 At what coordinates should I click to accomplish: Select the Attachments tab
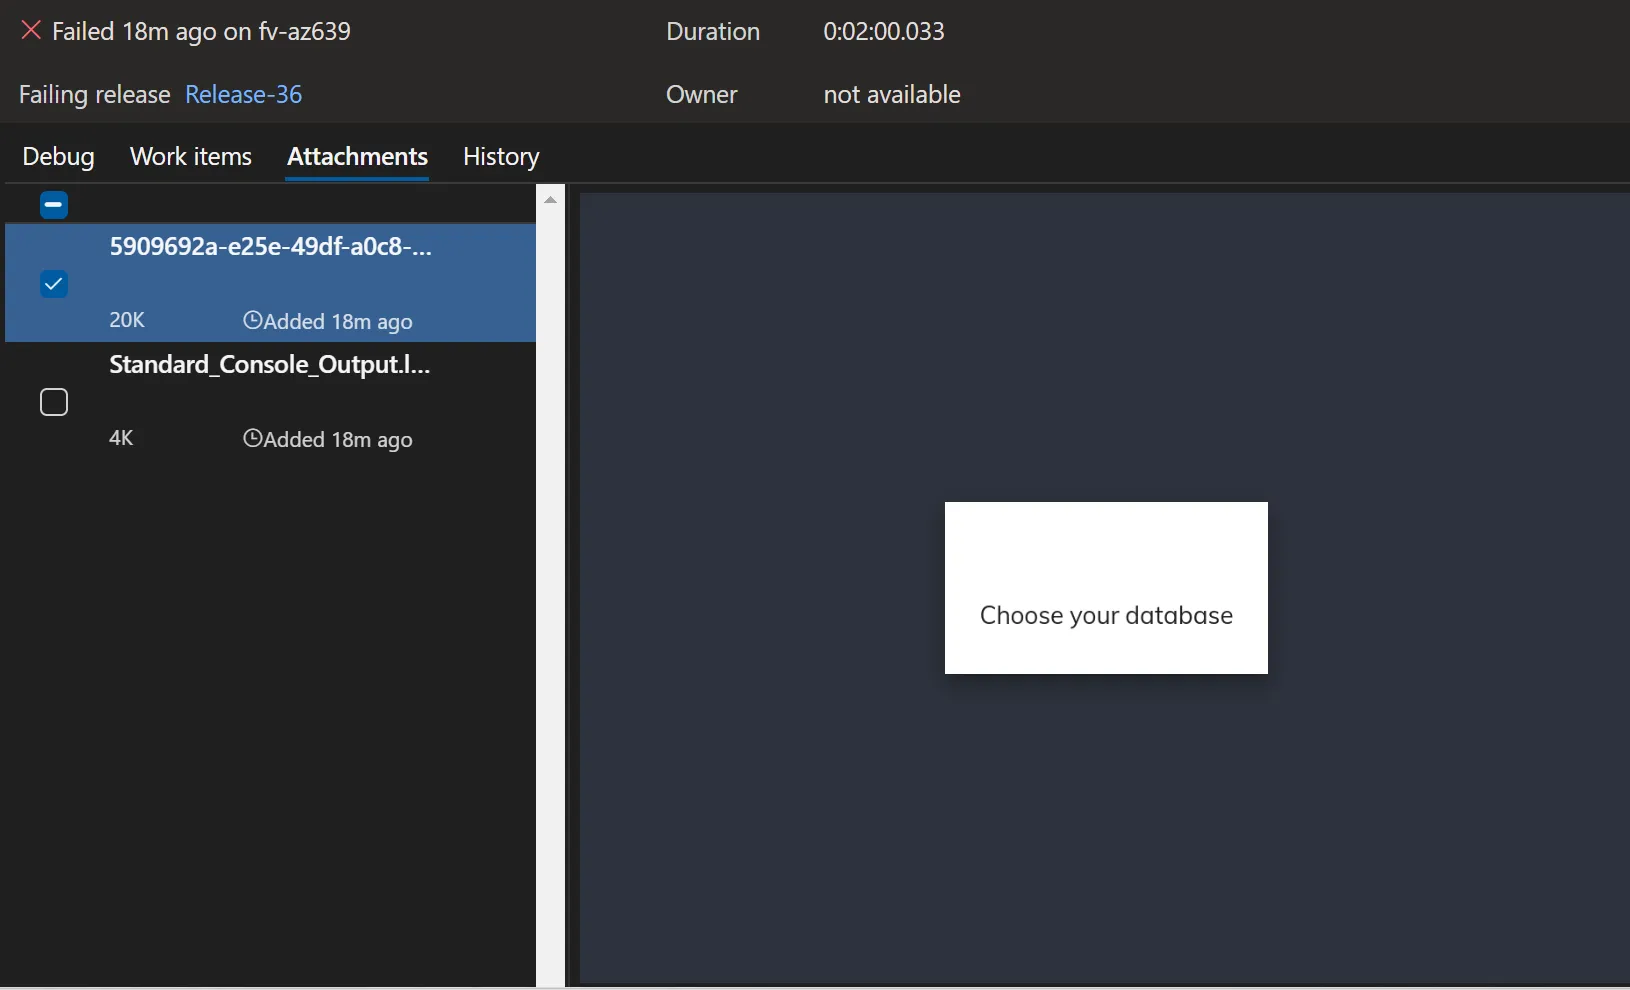click(358, 157)
